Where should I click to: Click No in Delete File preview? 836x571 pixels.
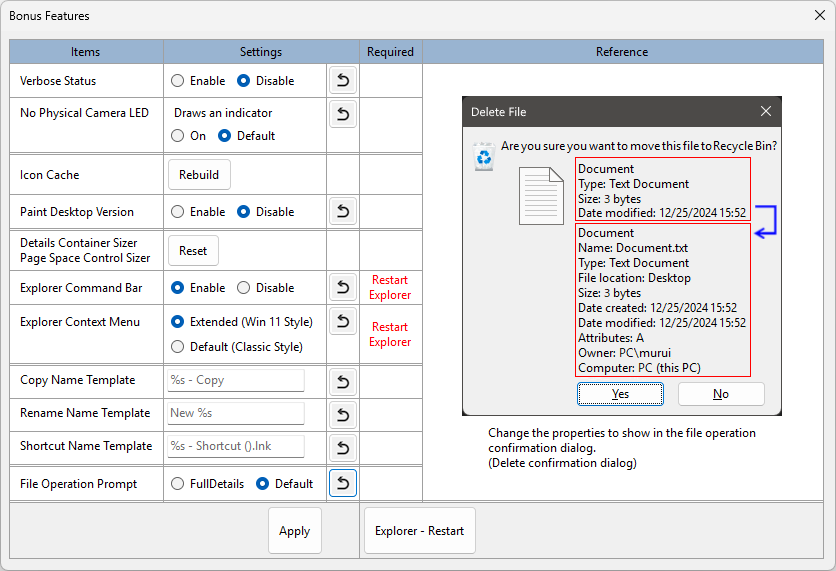(x=721, y=394)
